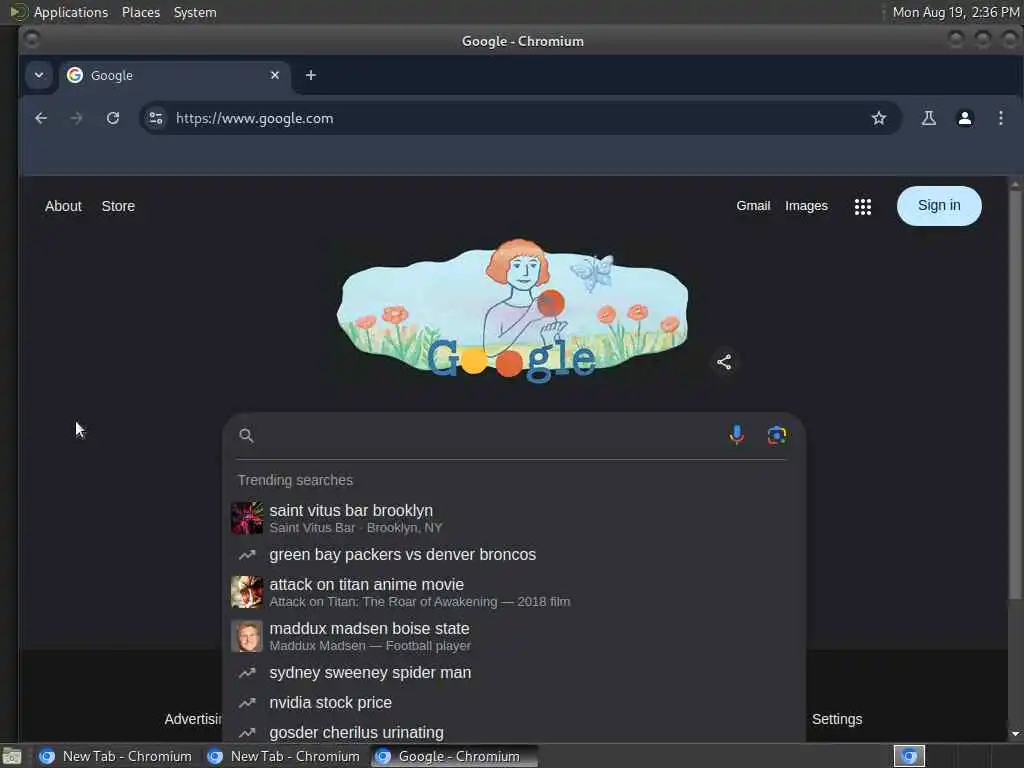Select suggestion attack on titan anime movie

[514, 592]
